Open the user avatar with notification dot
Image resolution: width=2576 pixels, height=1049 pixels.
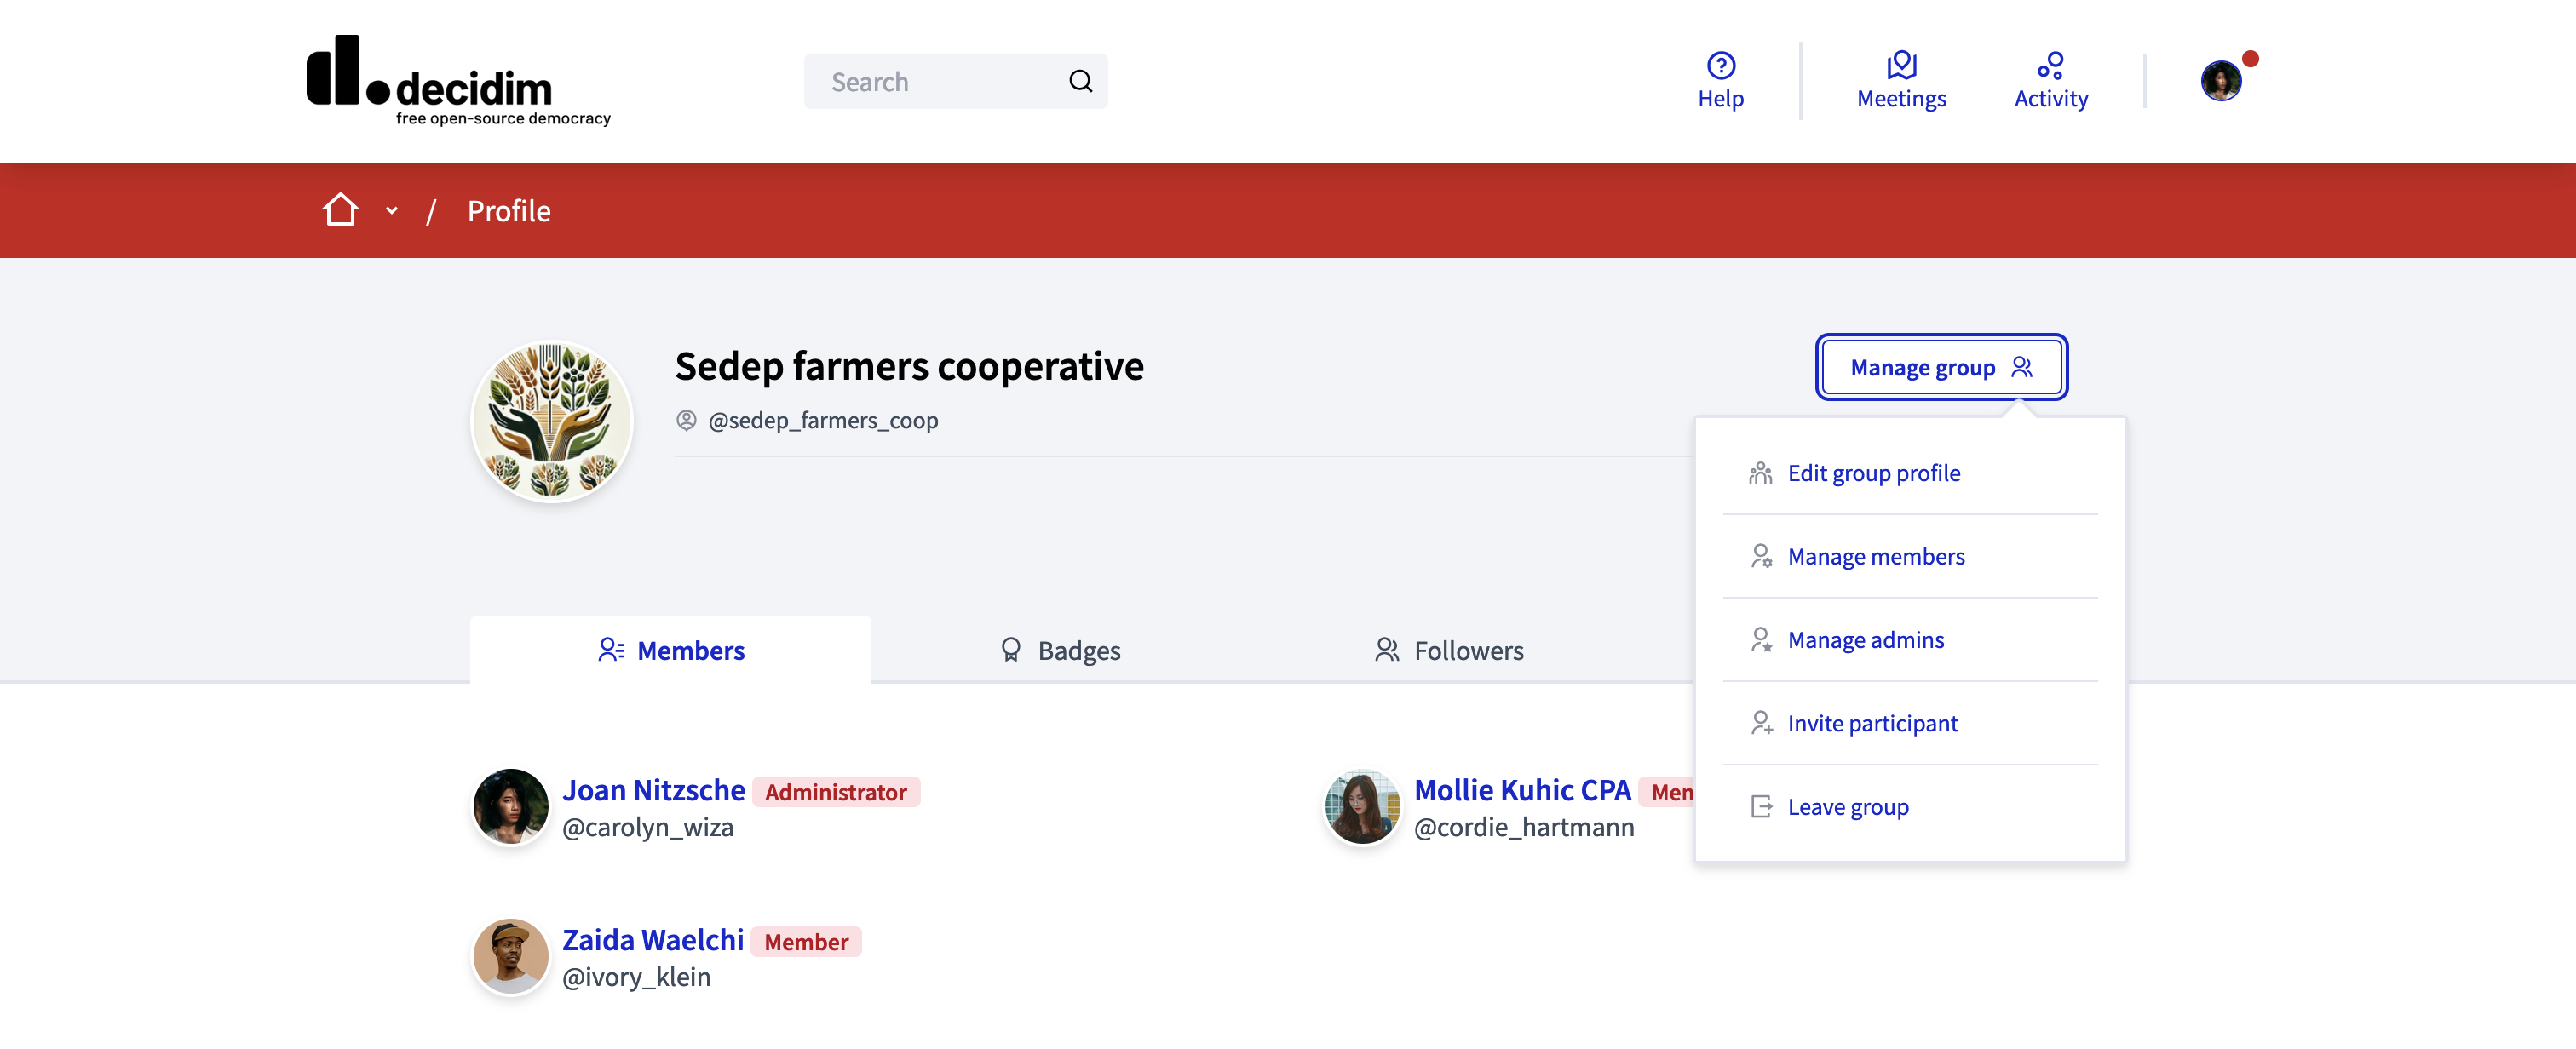(x=2220, y=80)
